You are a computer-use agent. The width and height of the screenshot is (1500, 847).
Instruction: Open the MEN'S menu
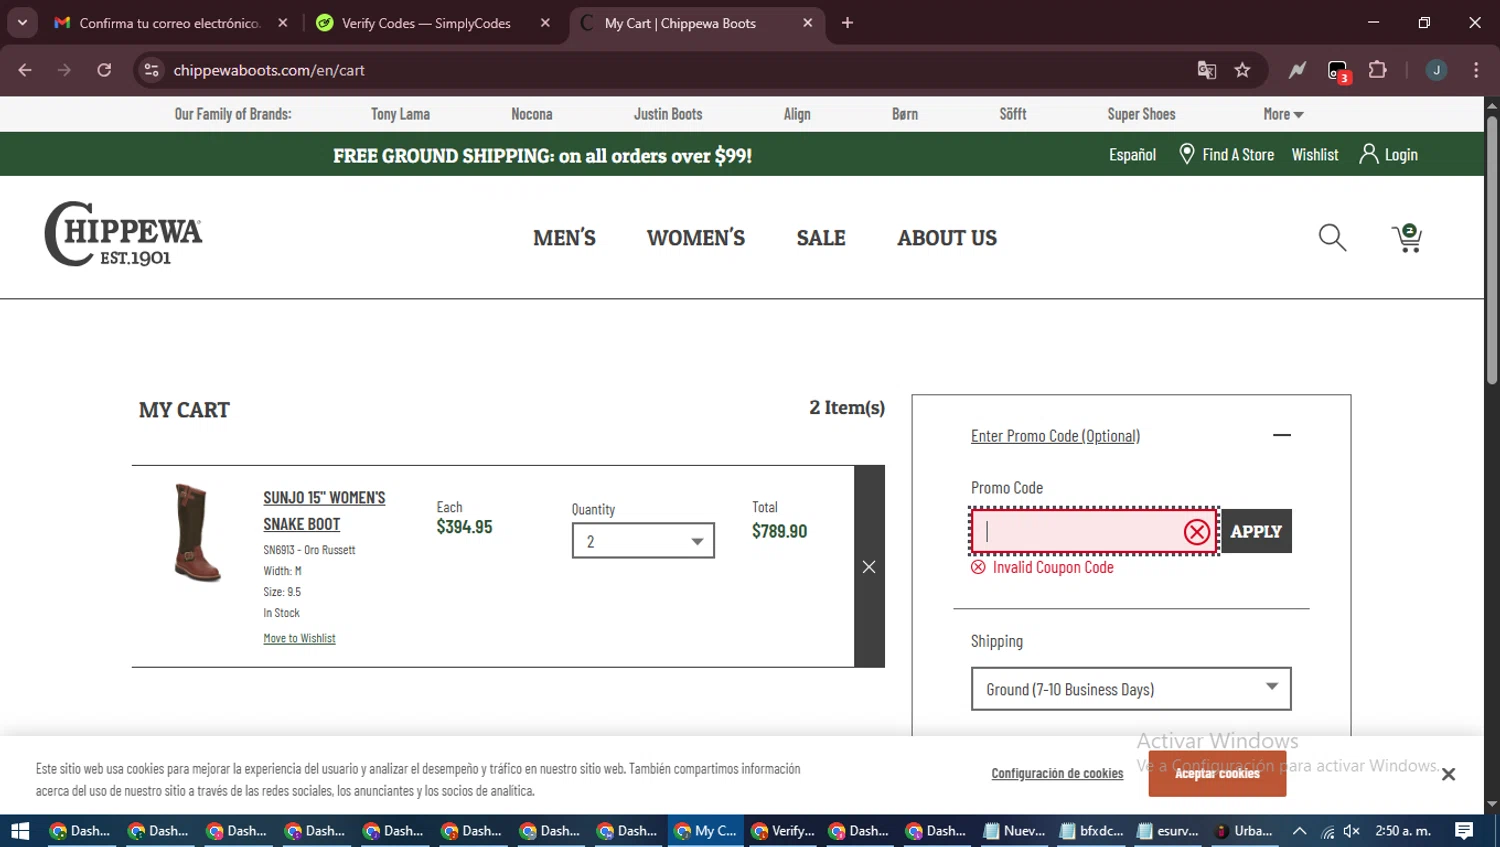coord(564,238)
